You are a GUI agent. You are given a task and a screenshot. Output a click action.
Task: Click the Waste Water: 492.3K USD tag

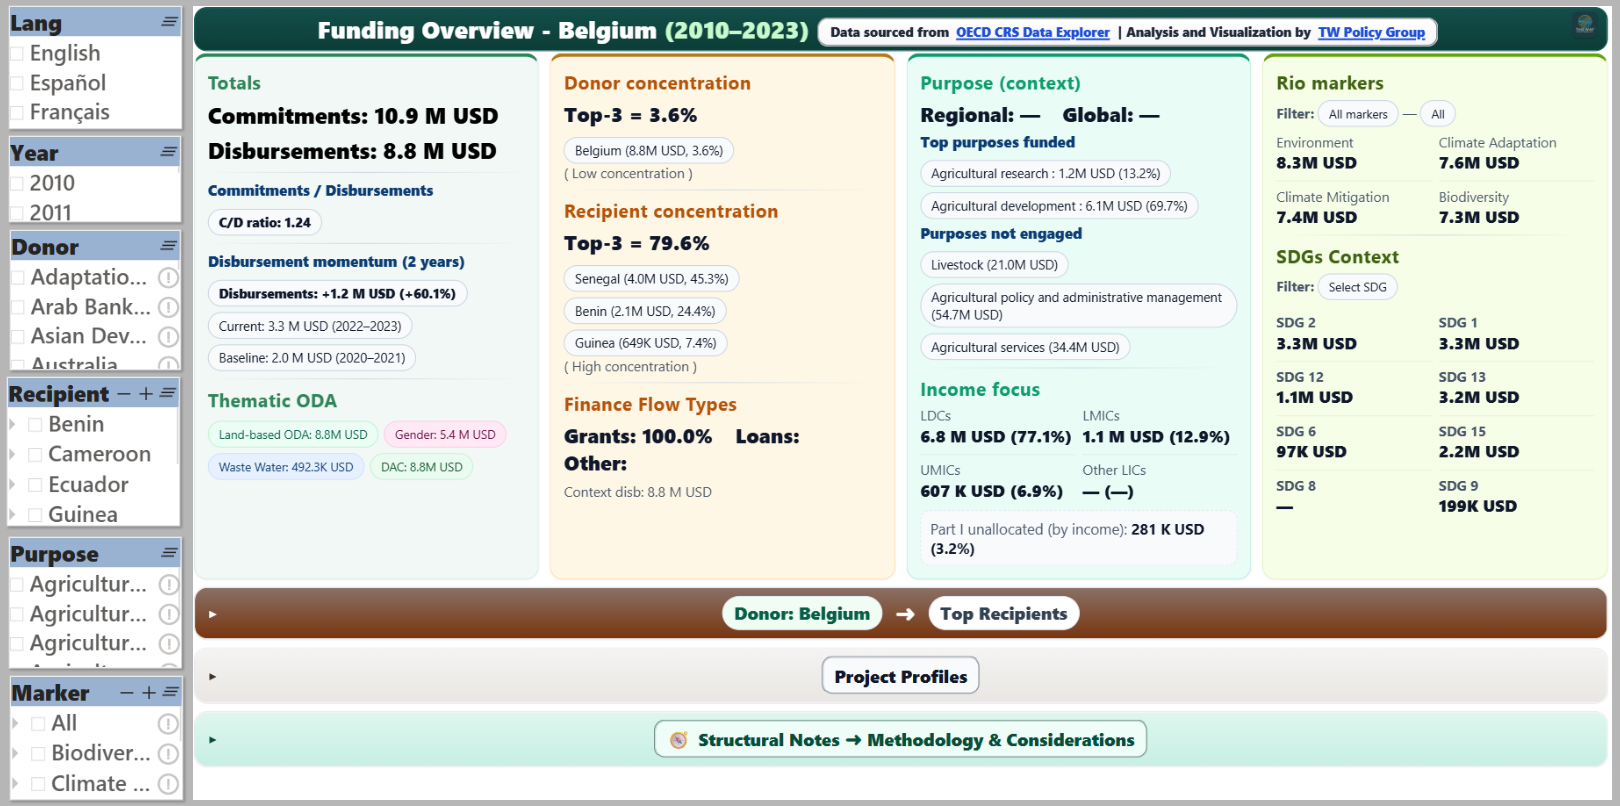pos(286,467)
